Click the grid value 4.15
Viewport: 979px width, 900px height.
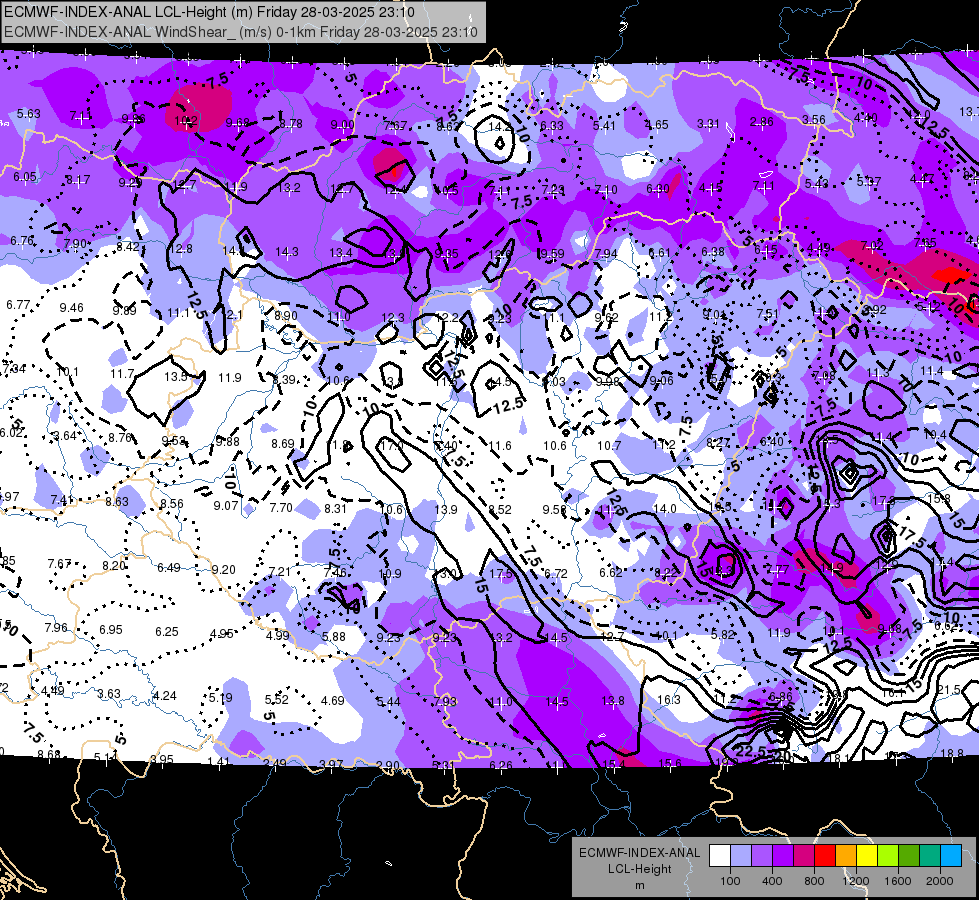[711, 188]
